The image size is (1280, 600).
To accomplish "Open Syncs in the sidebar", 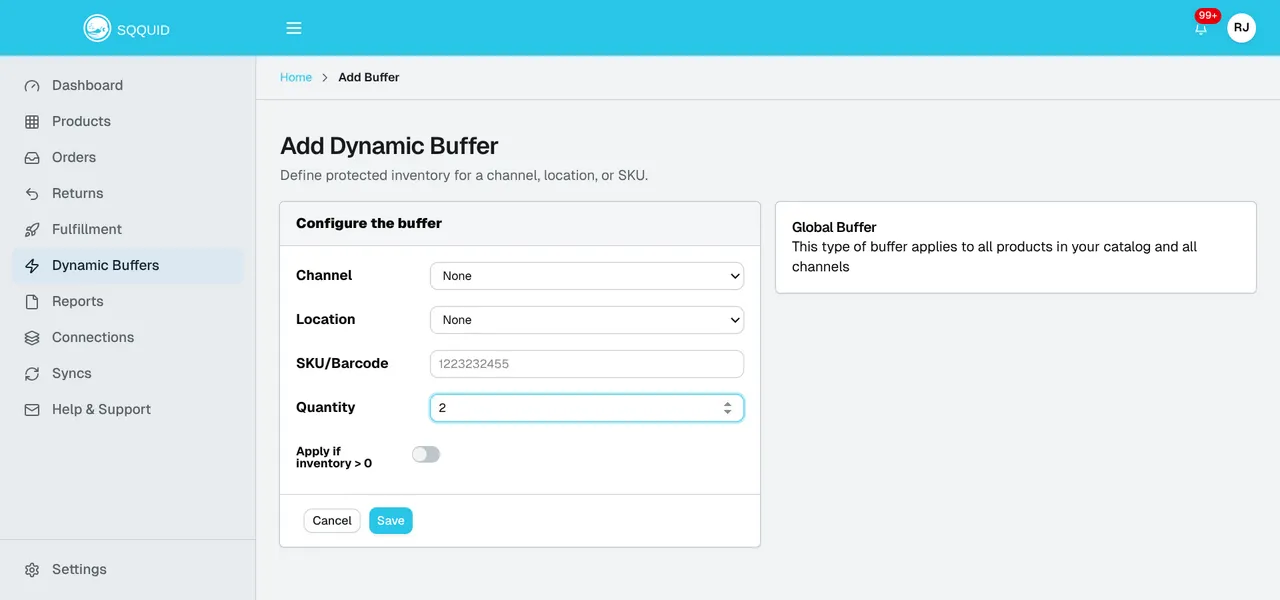I will (x=127, y=374).
